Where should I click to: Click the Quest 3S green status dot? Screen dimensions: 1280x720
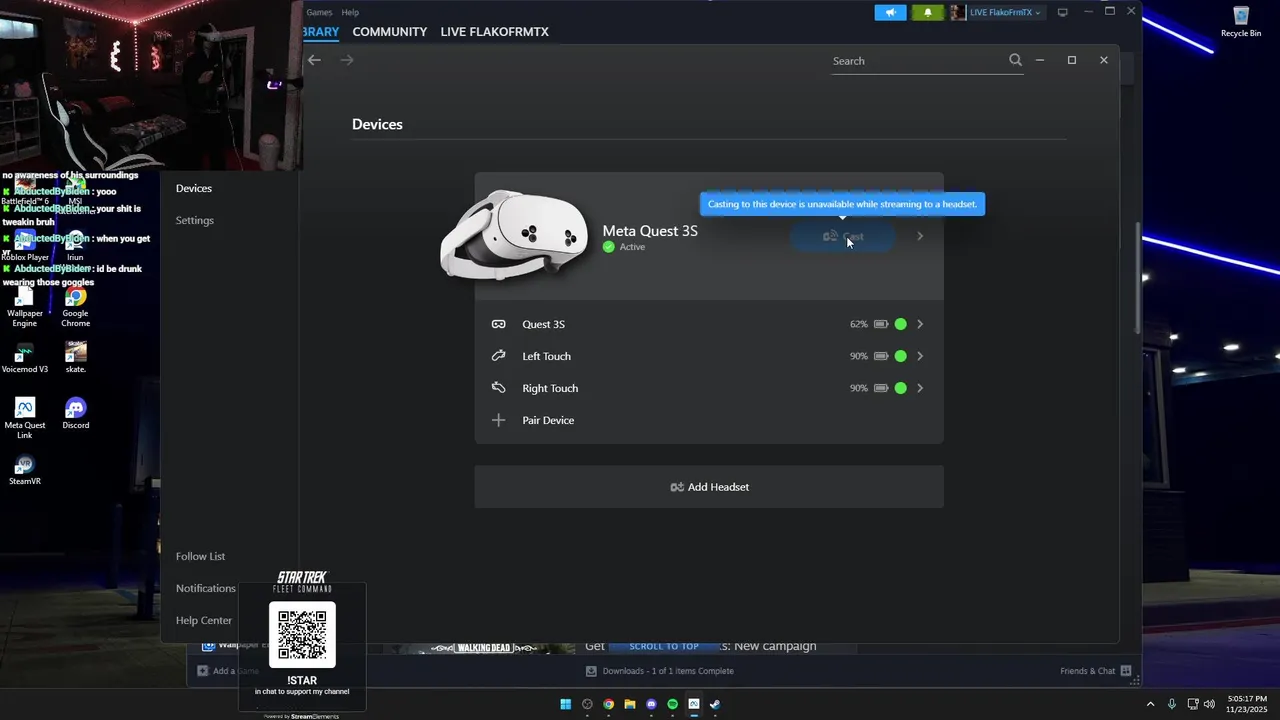pyautogui.click(x=901, y=324)
